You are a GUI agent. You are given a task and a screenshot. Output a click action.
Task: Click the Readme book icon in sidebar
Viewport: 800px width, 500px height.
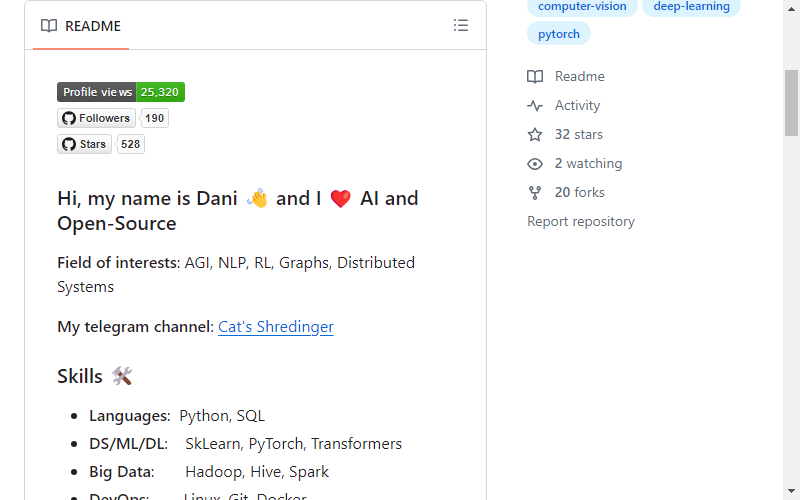(x=535, y=77)
